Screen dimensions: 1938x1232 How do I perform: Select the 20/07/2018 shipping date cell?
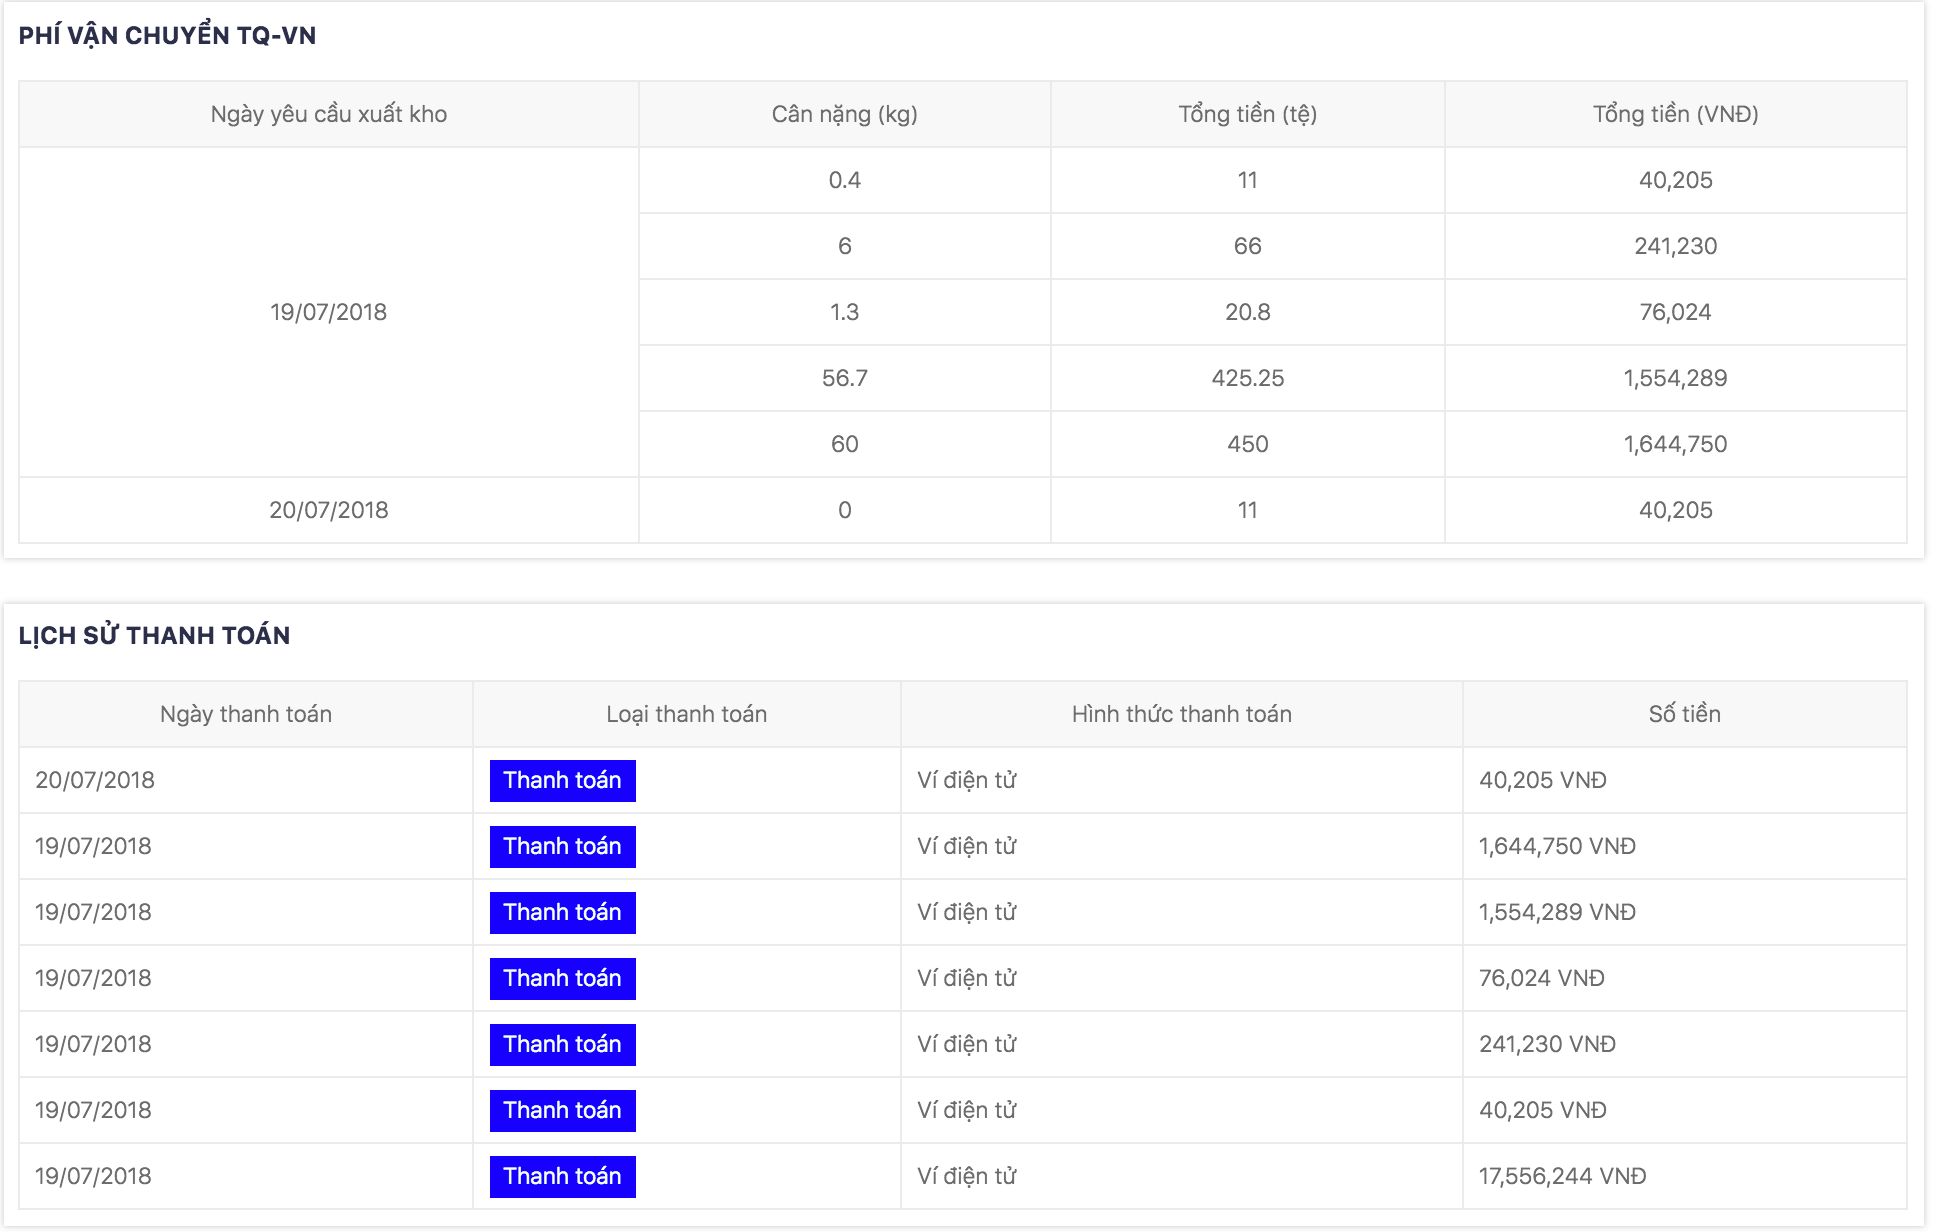point(329,510)
